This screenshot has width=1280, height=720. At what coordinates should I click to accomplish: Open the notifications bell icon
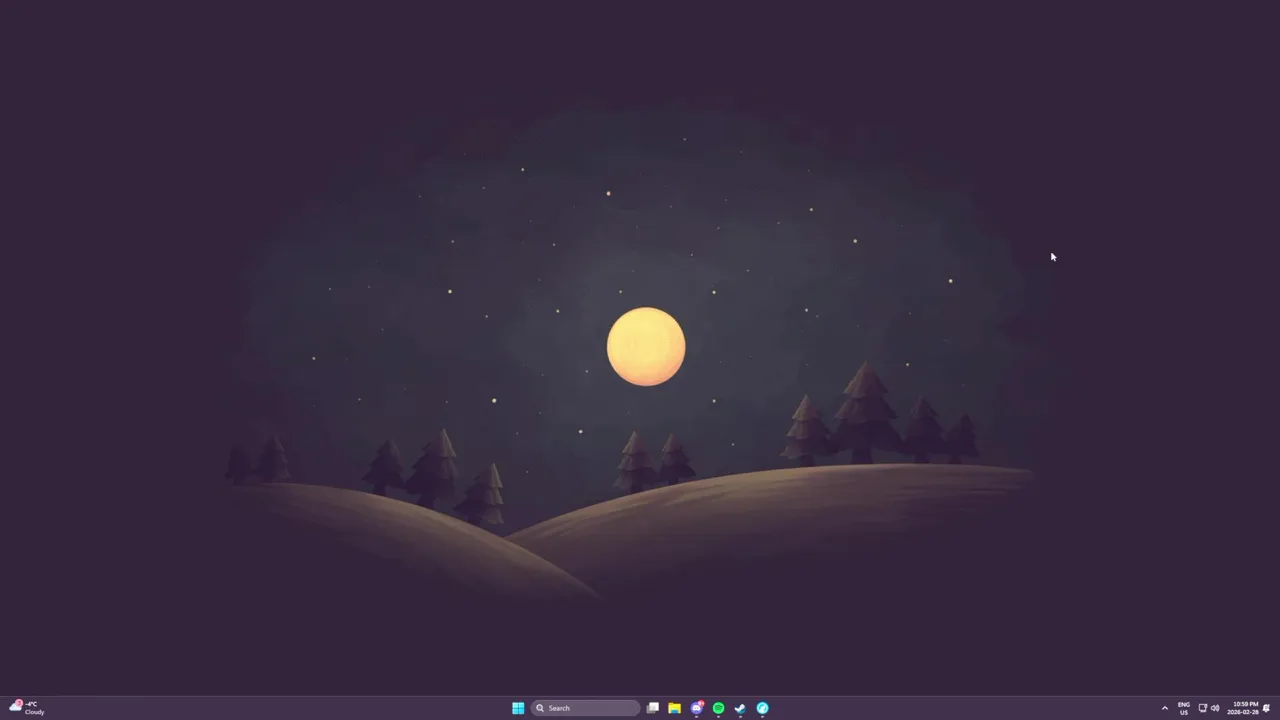(x=1267, y=708)
